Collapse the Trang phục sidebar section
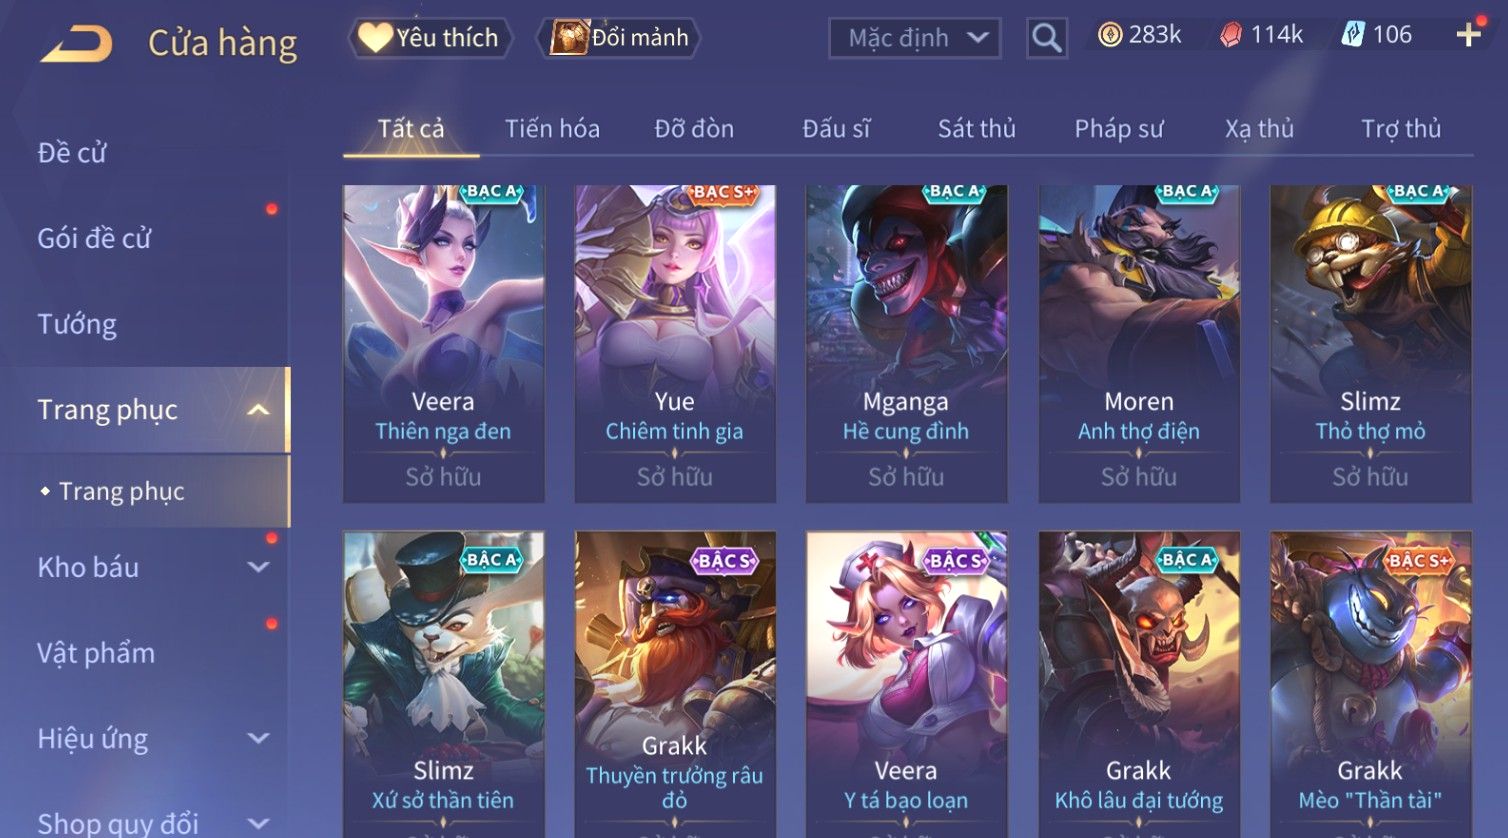The width and height of the screenshot is (1508, 838). coord(258,410)
